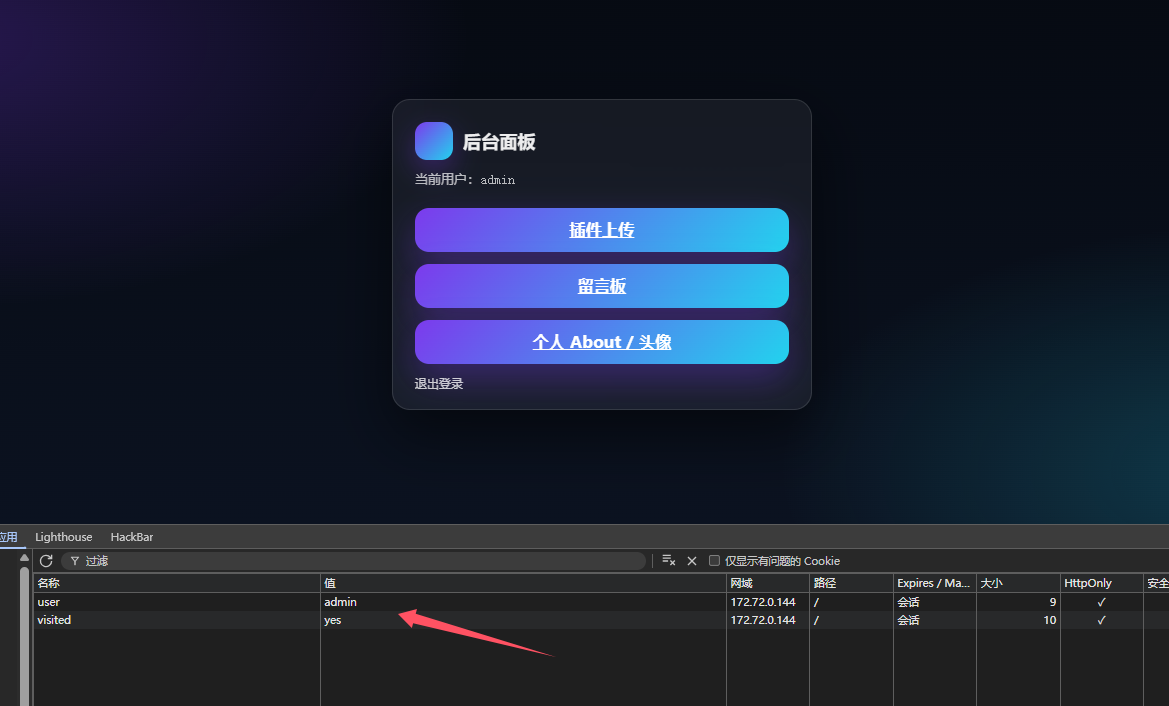Select the visited cookie value yes
This screenshot has height=706, width=1169.
click(333, 620)
